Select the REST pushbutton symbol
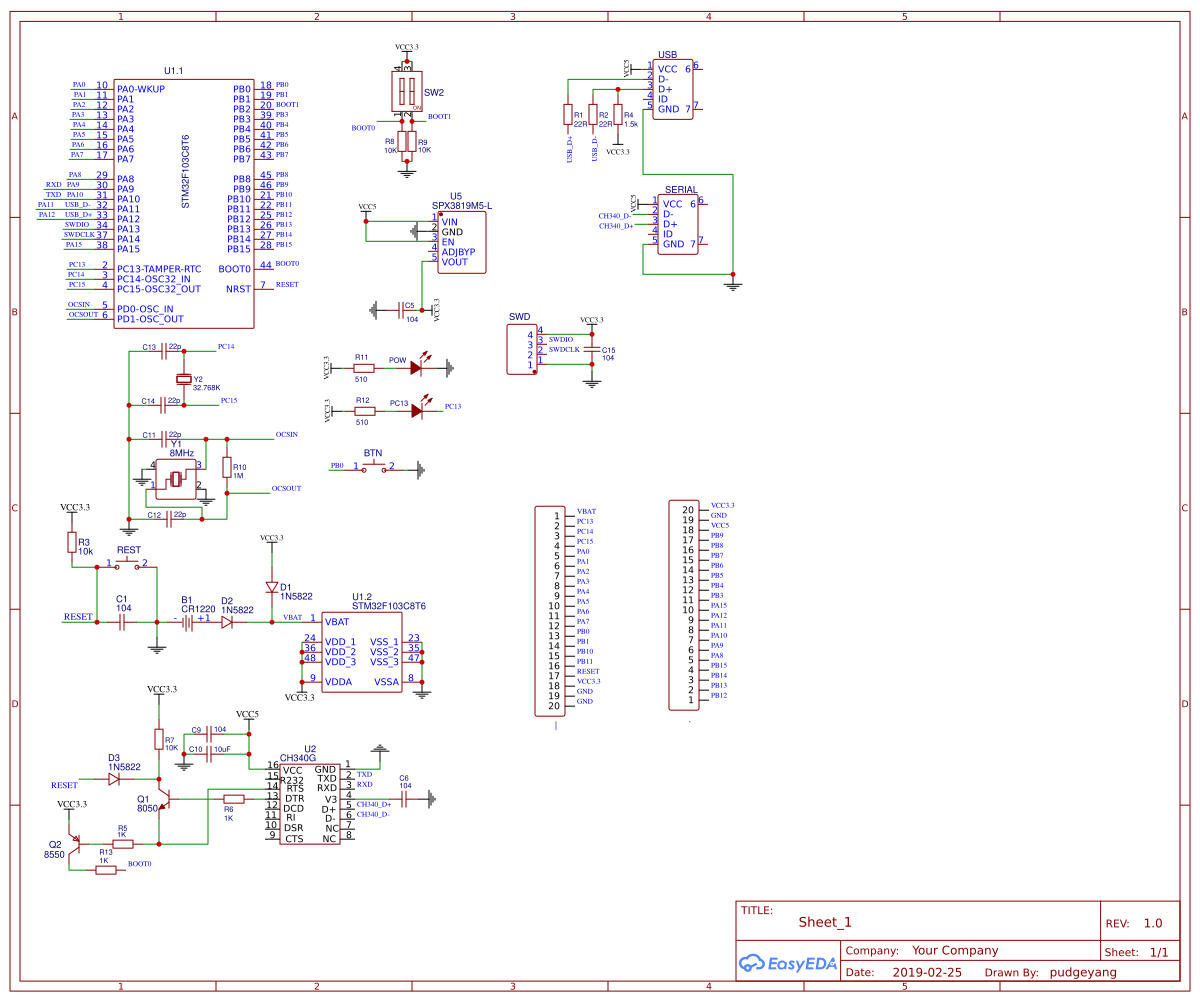The height and width of the screenshot is (1002, 1200). click(127, 565)
